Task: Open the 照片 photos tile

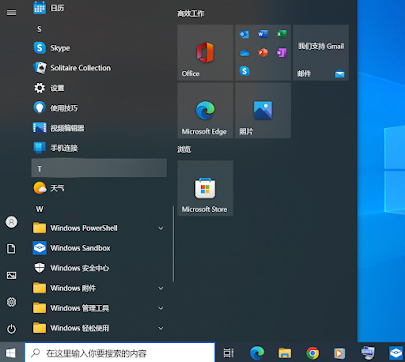Action: pyautogui.click(x=263, y=110)
